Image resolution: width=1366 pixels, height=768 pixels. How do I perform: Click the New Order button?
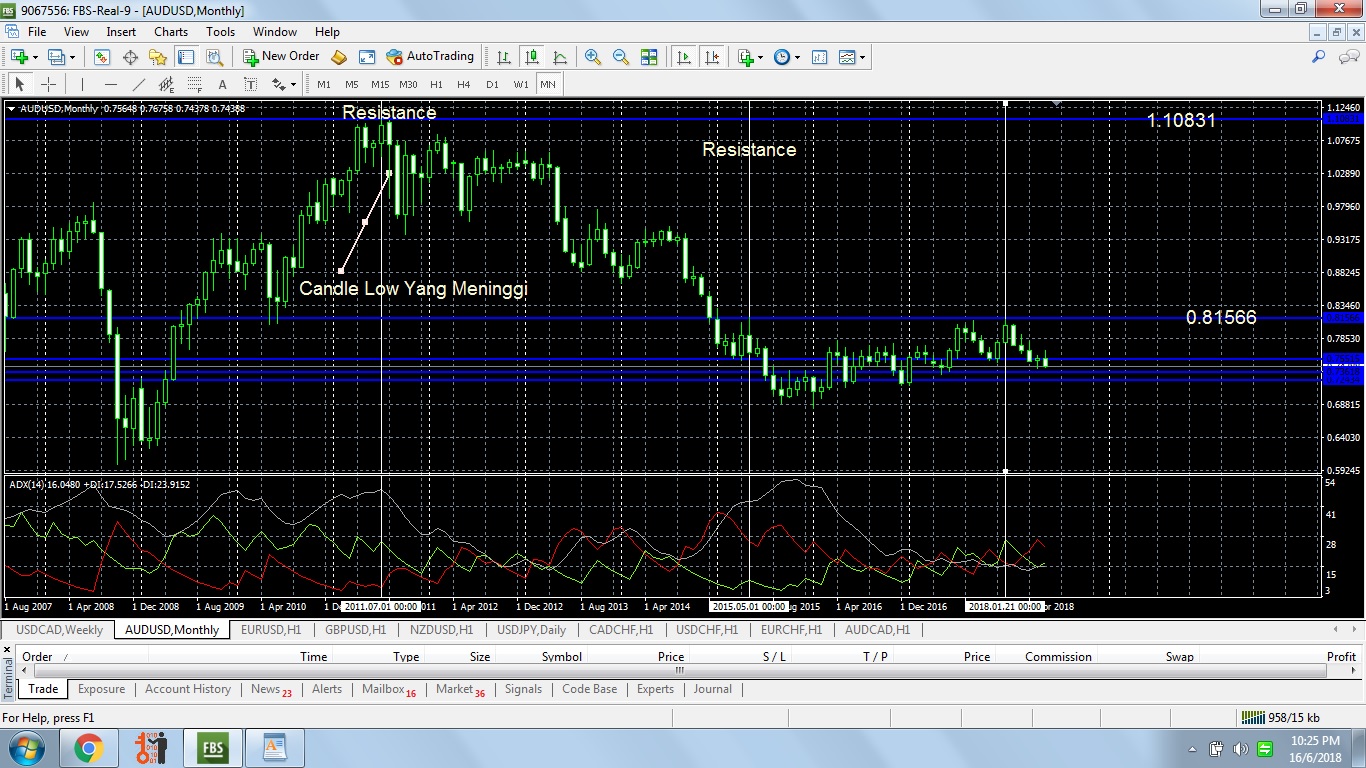coord(281,57)
